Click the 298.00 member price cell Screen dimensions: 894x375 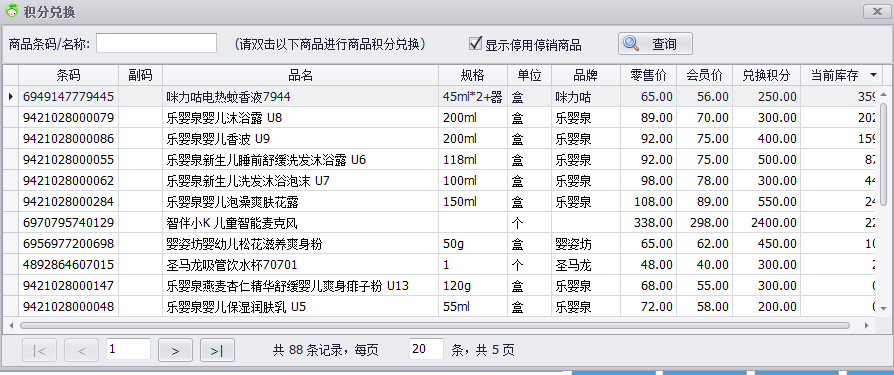pyautogui.click(x=704, y=223)
